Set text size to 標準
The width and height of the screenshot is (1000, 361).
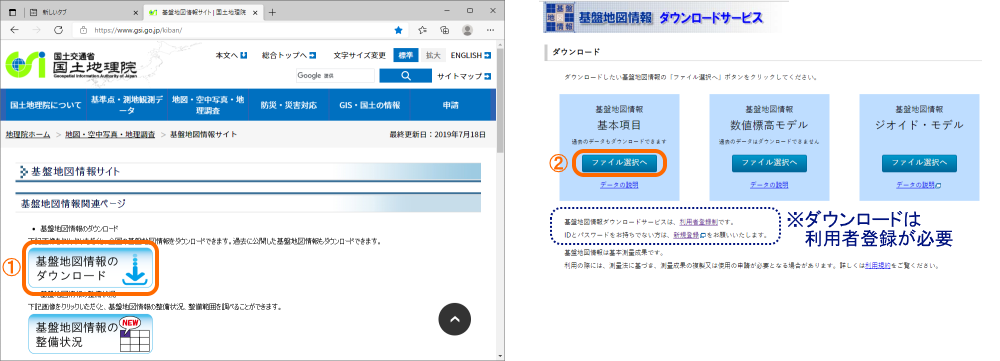tap(406, 55)
